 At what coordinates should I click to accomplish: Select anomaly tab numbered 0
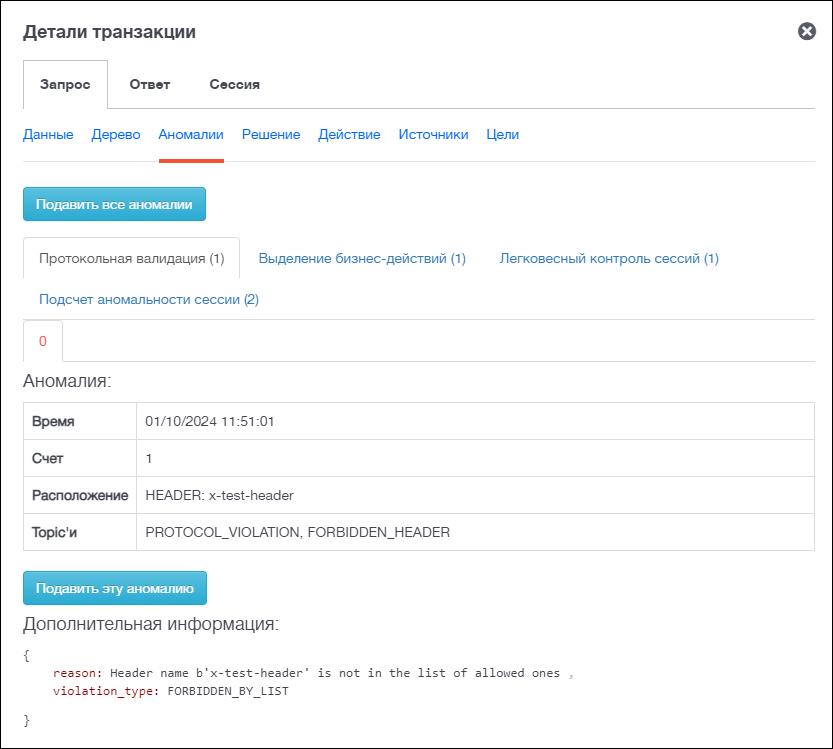43,341
